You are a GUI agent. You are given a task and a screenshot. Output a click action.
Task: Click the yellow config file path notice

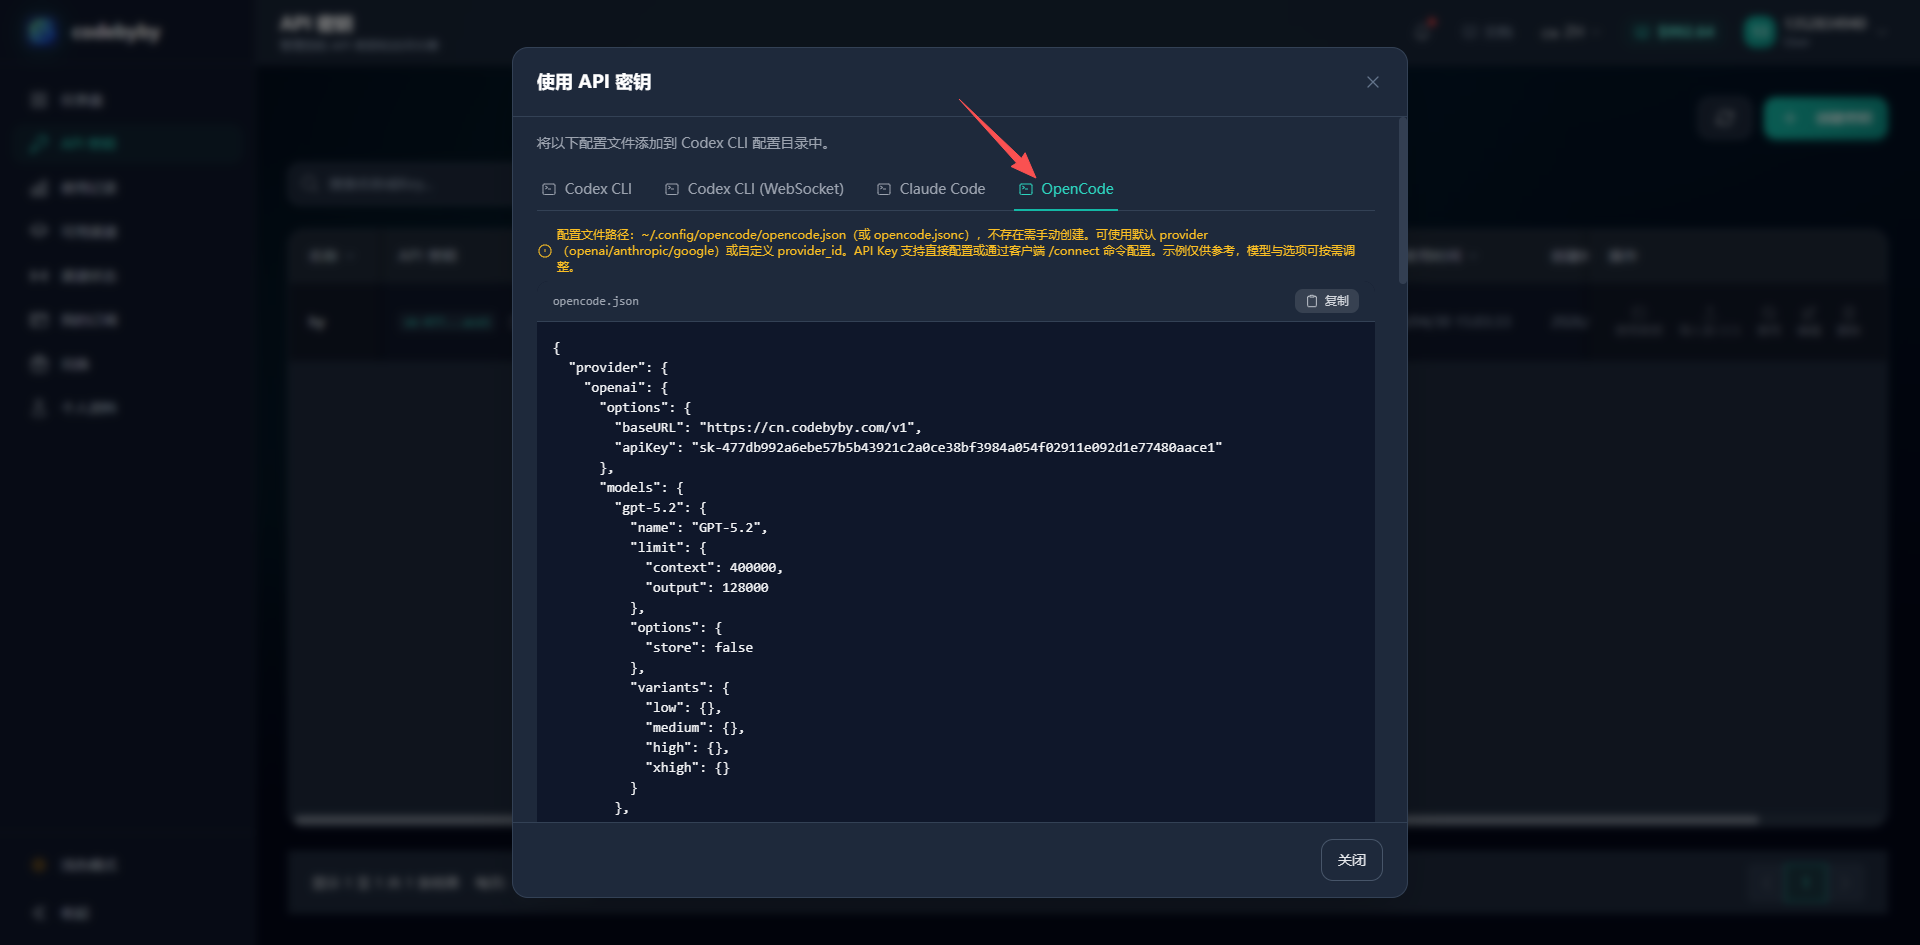pos(956,251)
